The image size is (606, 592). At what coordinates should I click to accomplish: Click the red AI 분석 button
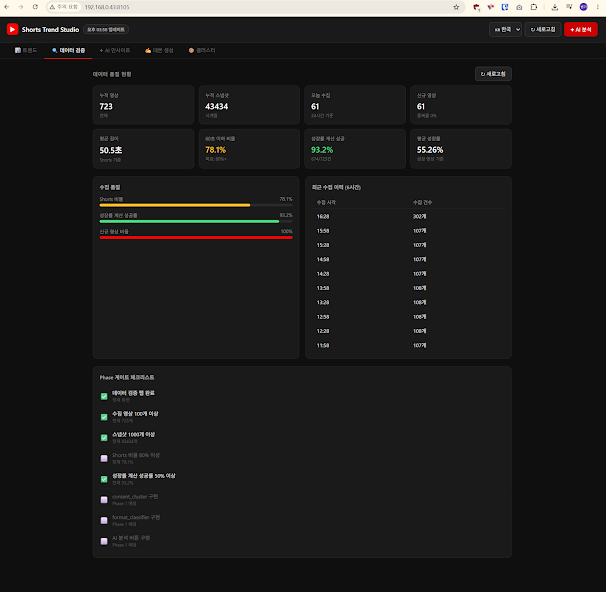click(x=580, y=29)
